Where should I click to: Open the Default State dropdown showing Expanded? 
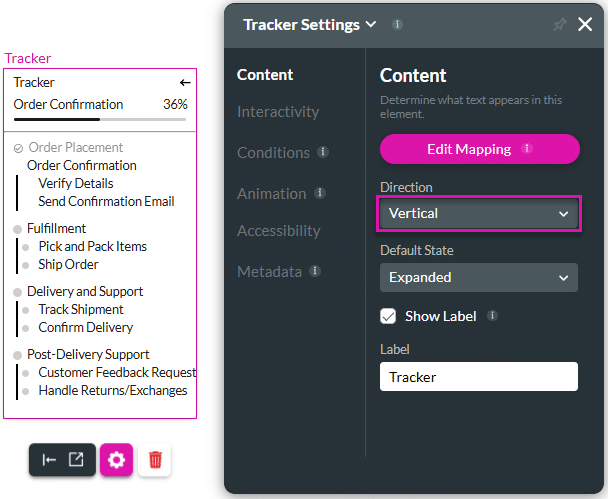[479, 277]
